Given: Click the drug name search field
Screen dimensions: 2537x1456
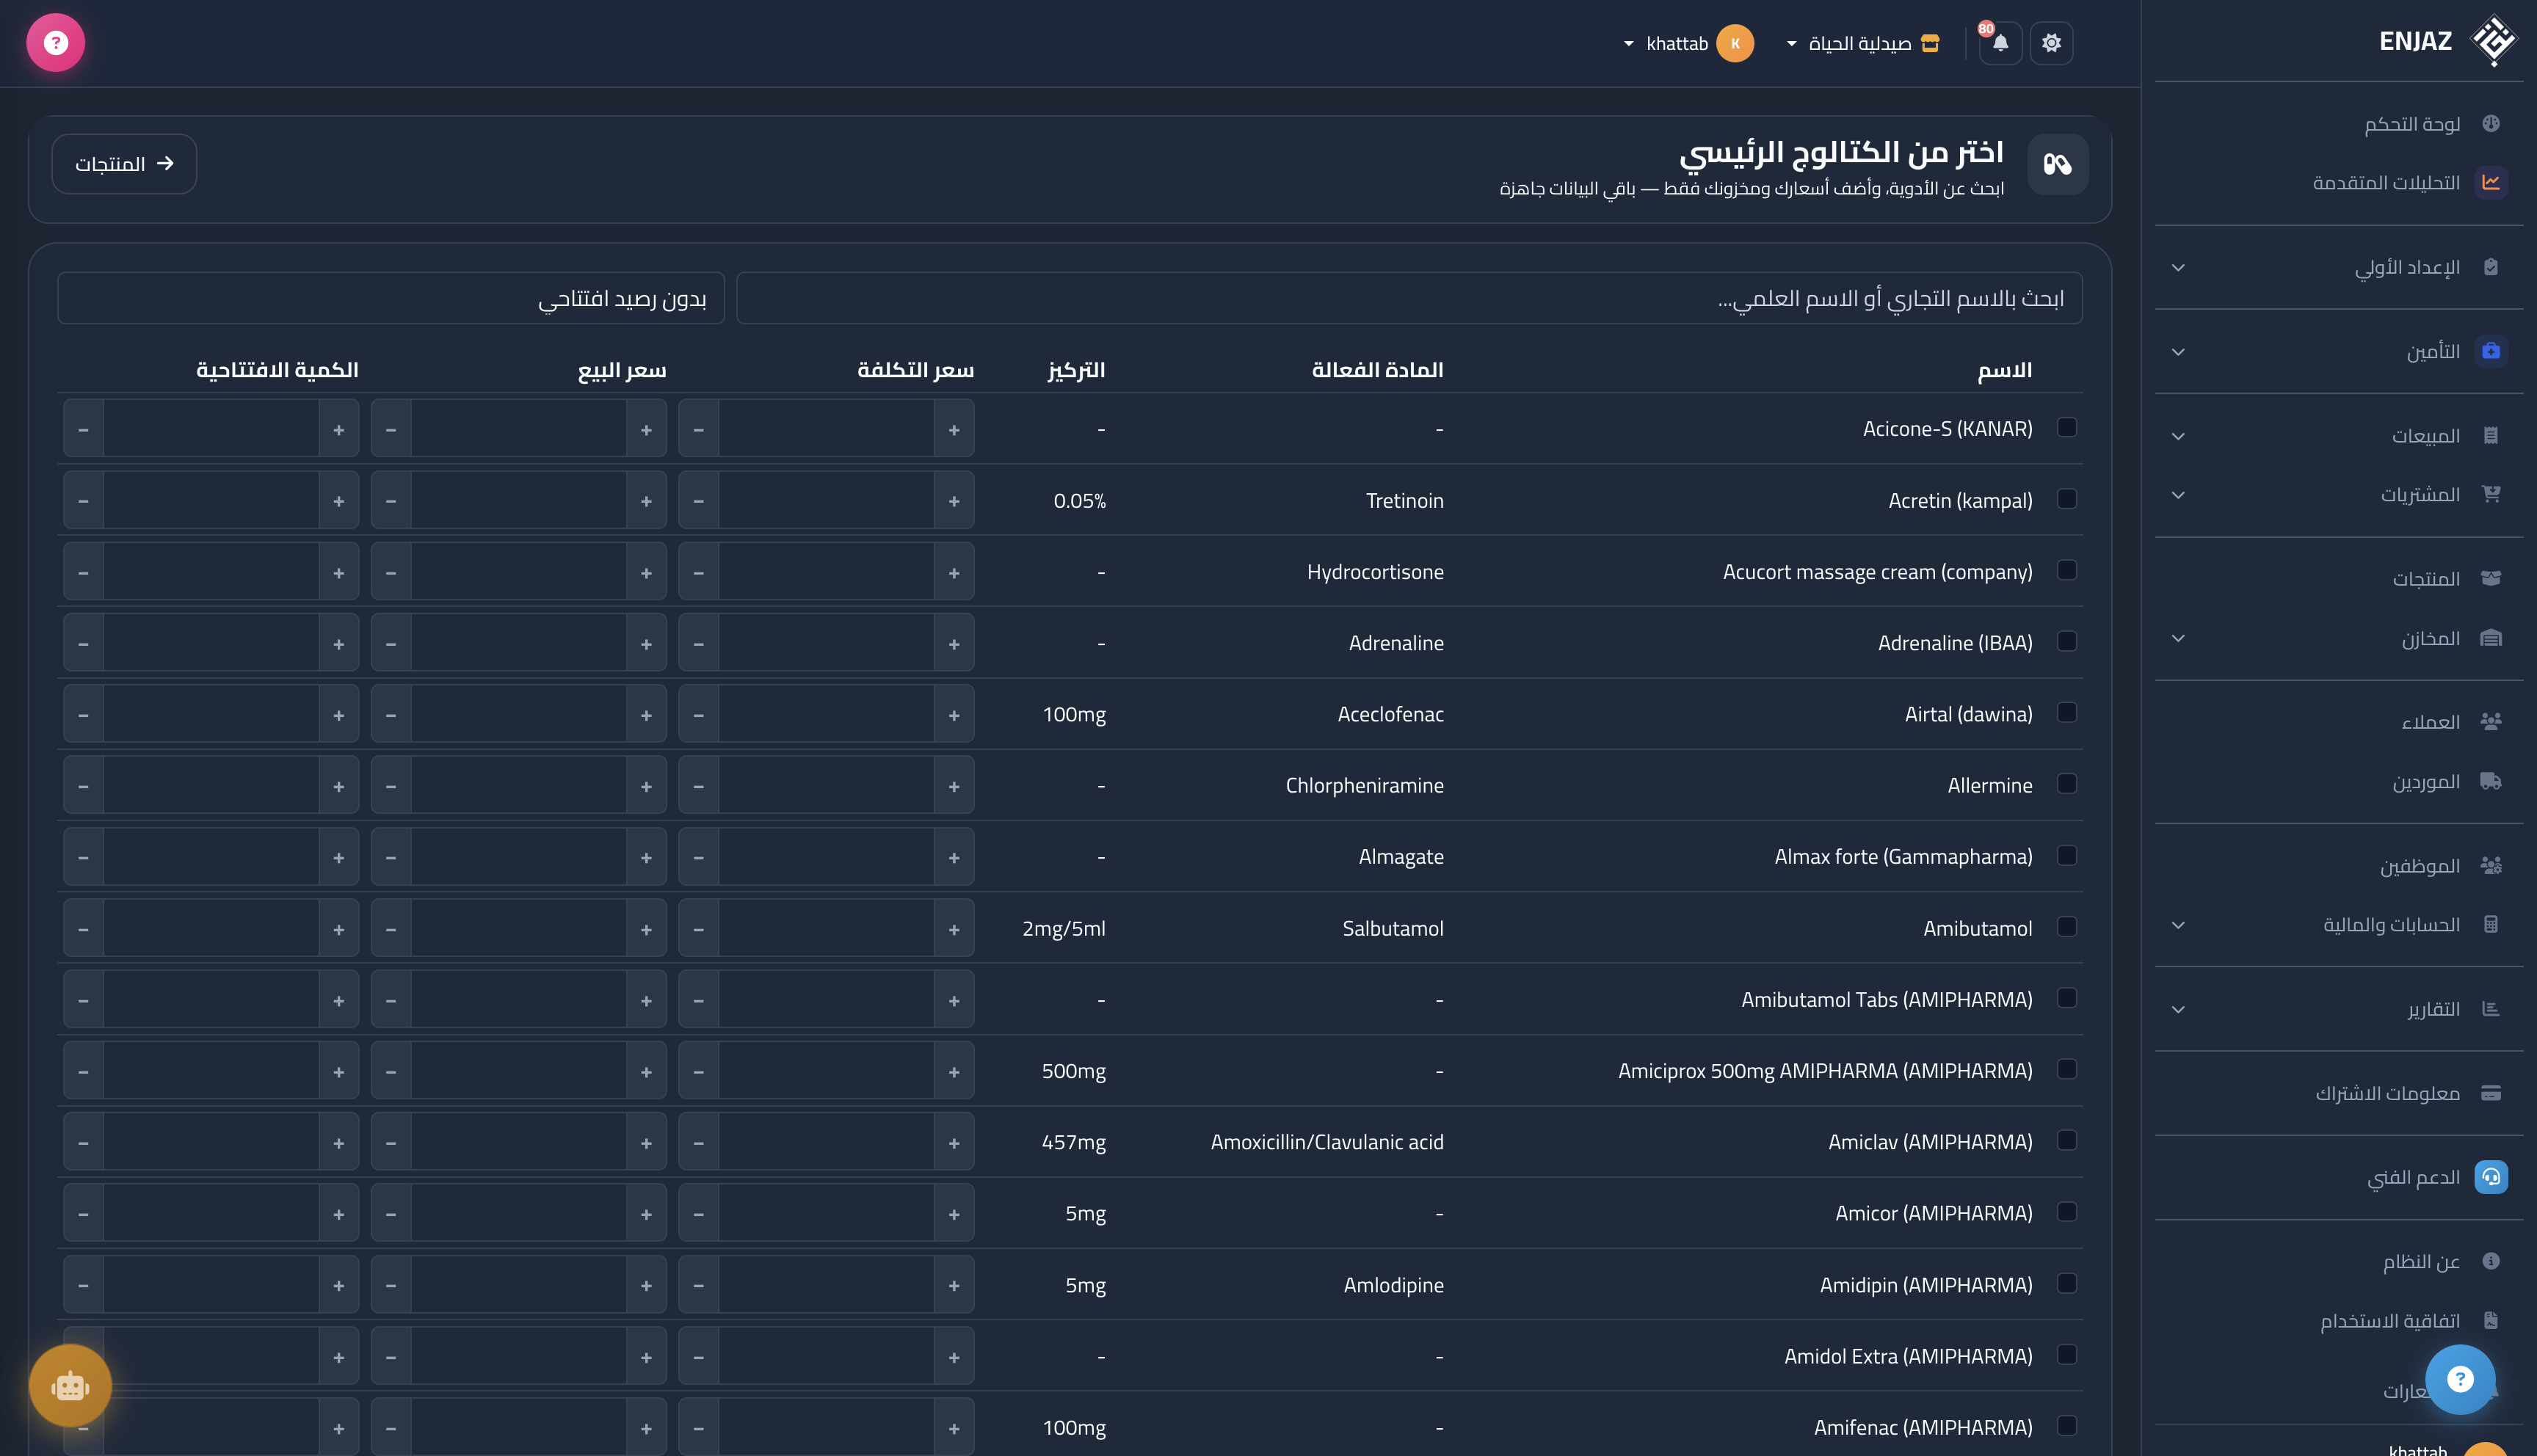Looking at the screenshot, I should [1409, 298].
